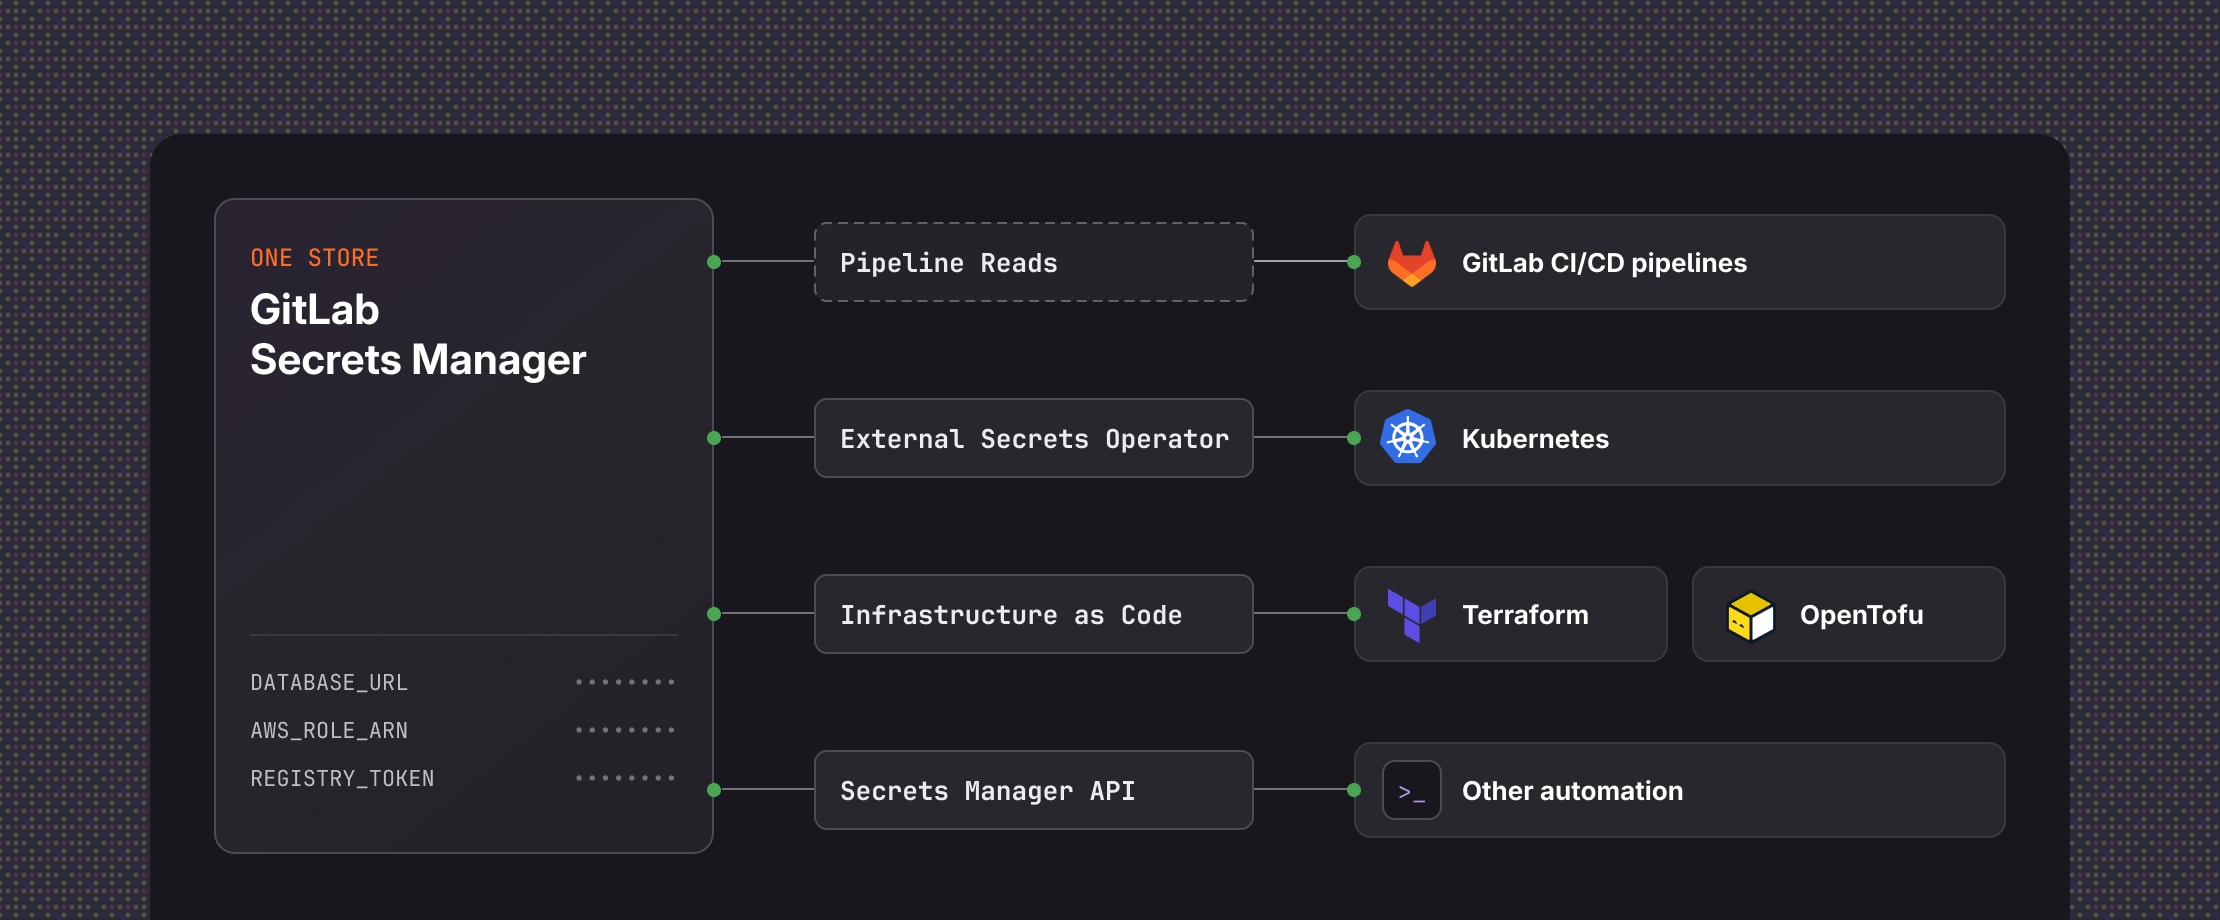Viewport: 2220px width, 920px height.
Task: Select the Pipeline Reads box
Action: [x=1033, y=262]
